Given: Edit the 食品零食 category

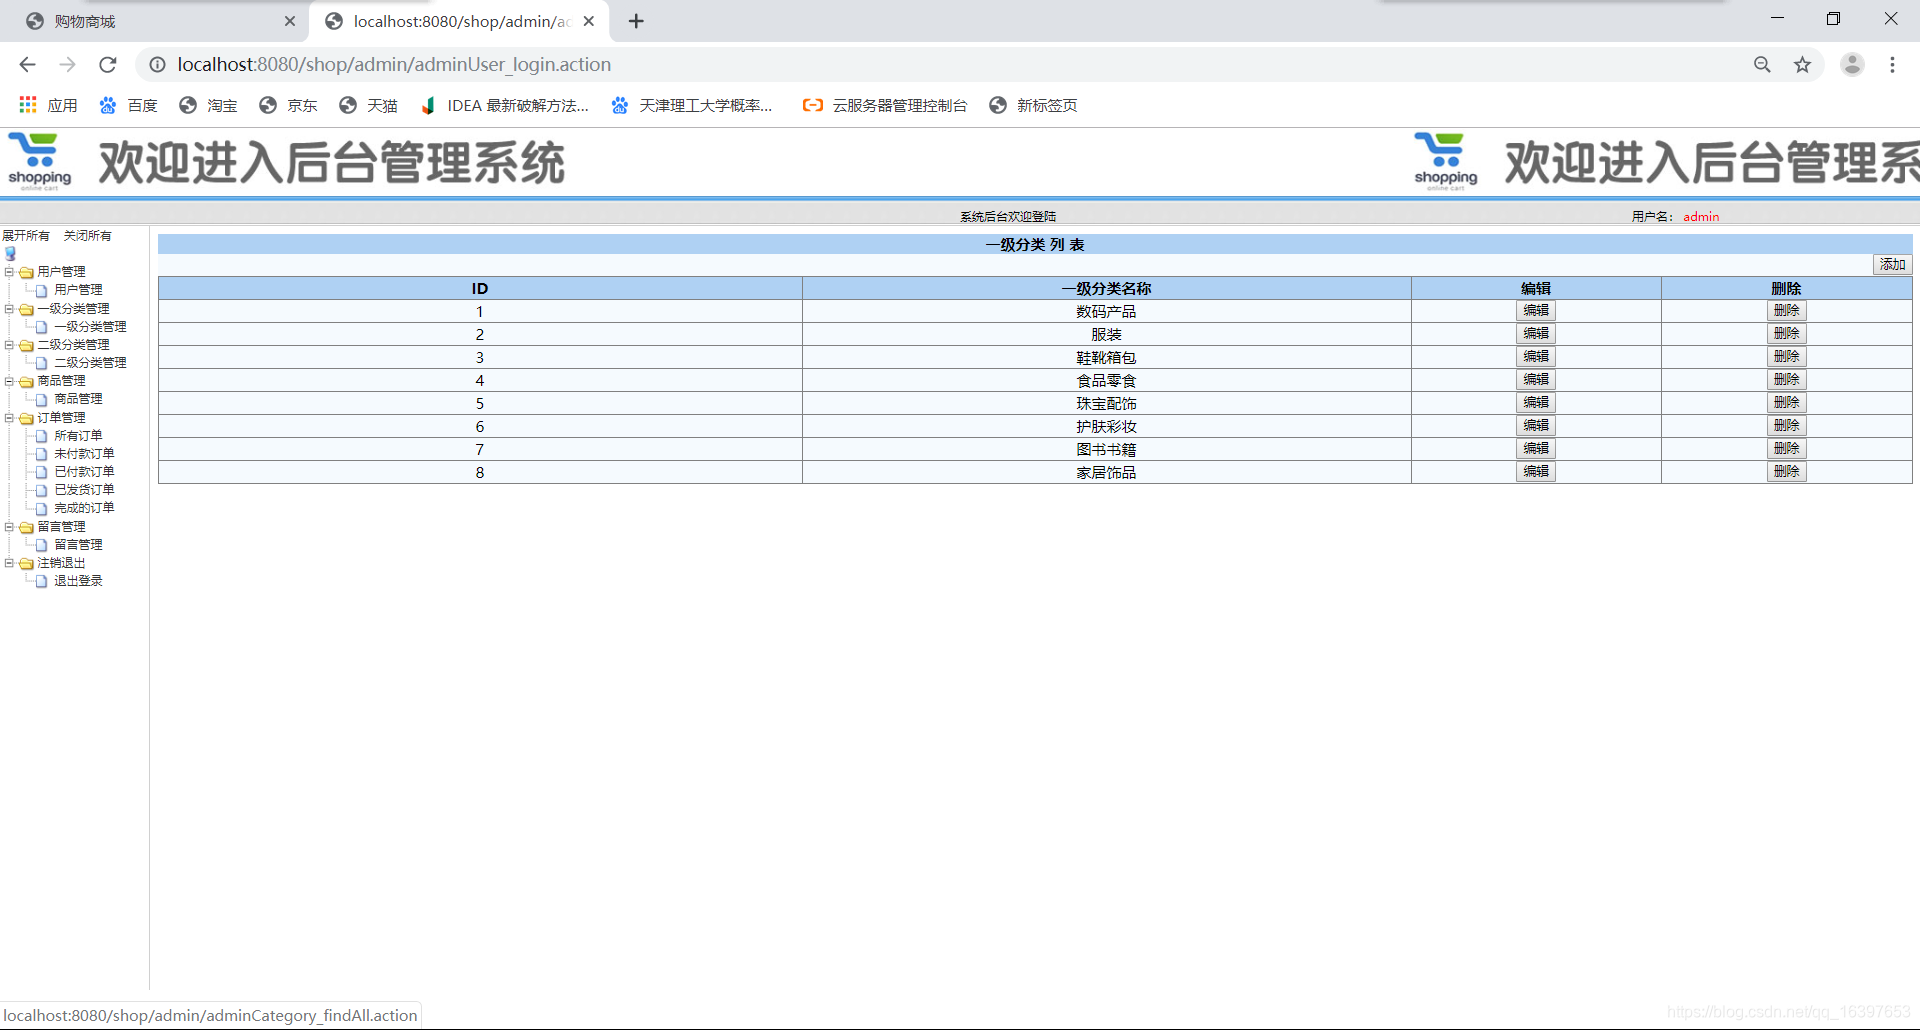Looking at the screenshot, I should click(x=1536, y=380).
